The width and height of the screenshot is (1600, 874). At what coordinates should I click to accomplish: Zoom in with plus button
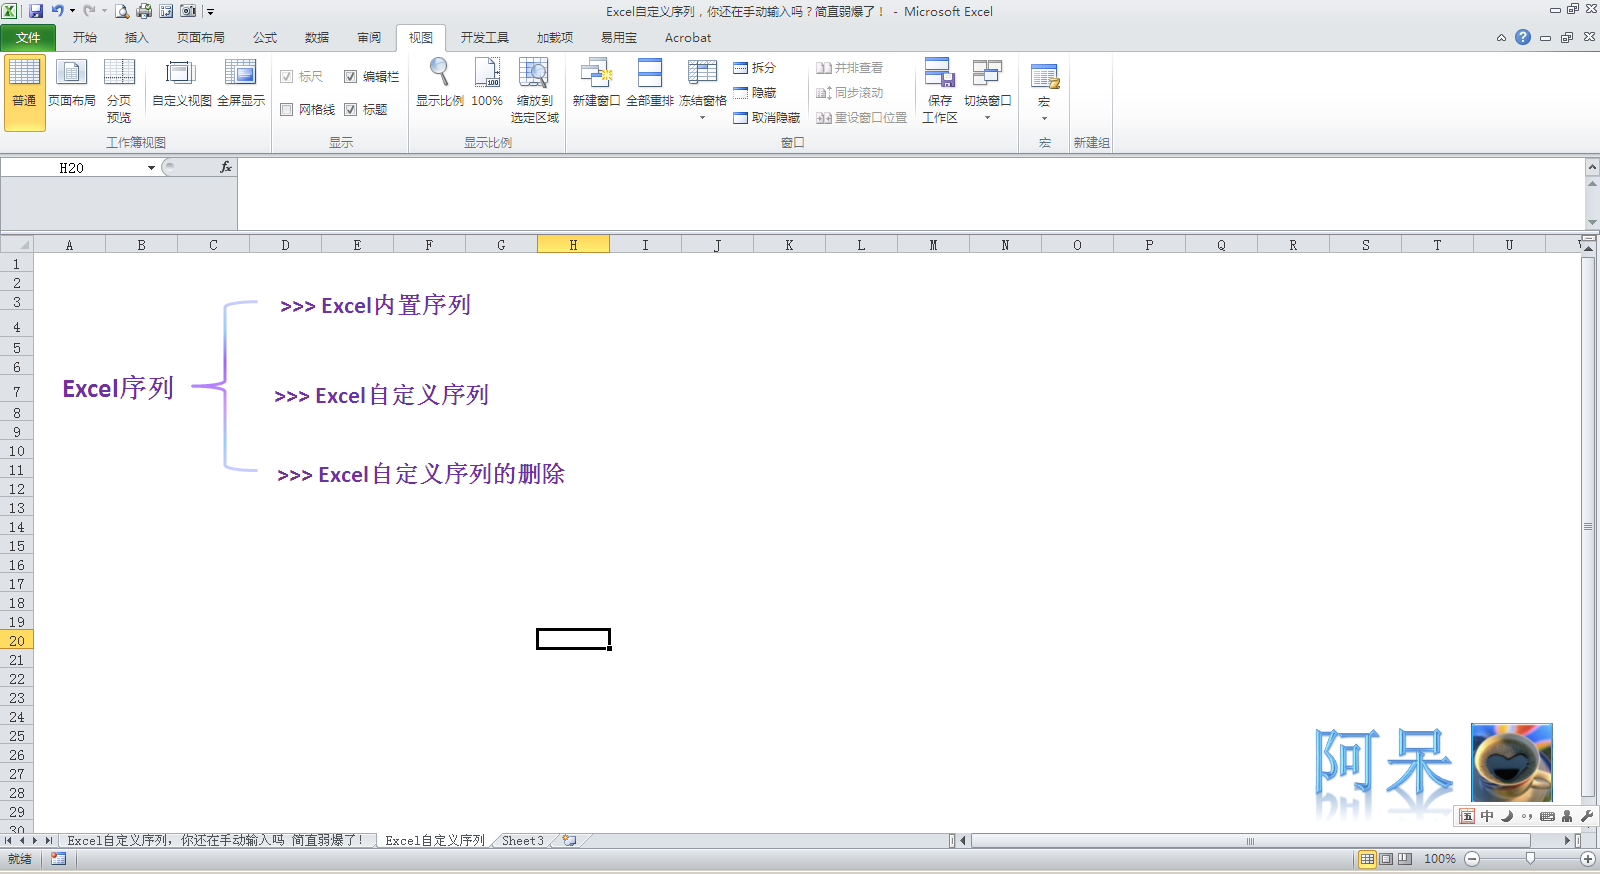(1587, 859)
